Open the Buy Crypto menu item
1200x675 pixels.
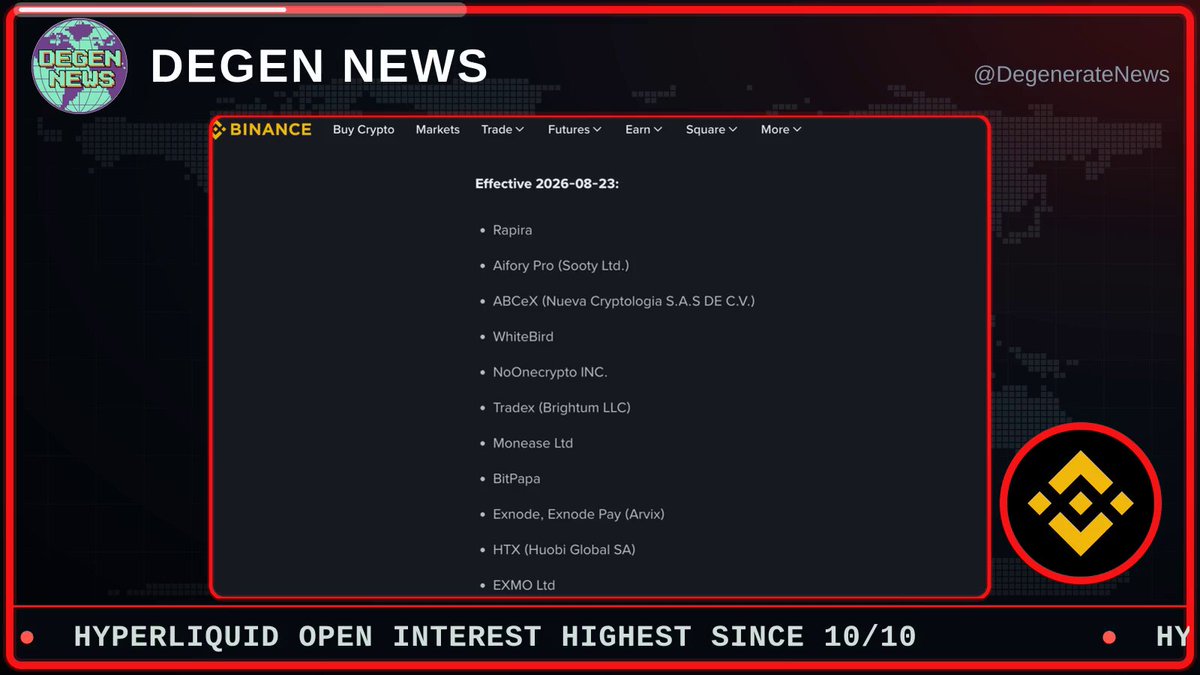364,130
